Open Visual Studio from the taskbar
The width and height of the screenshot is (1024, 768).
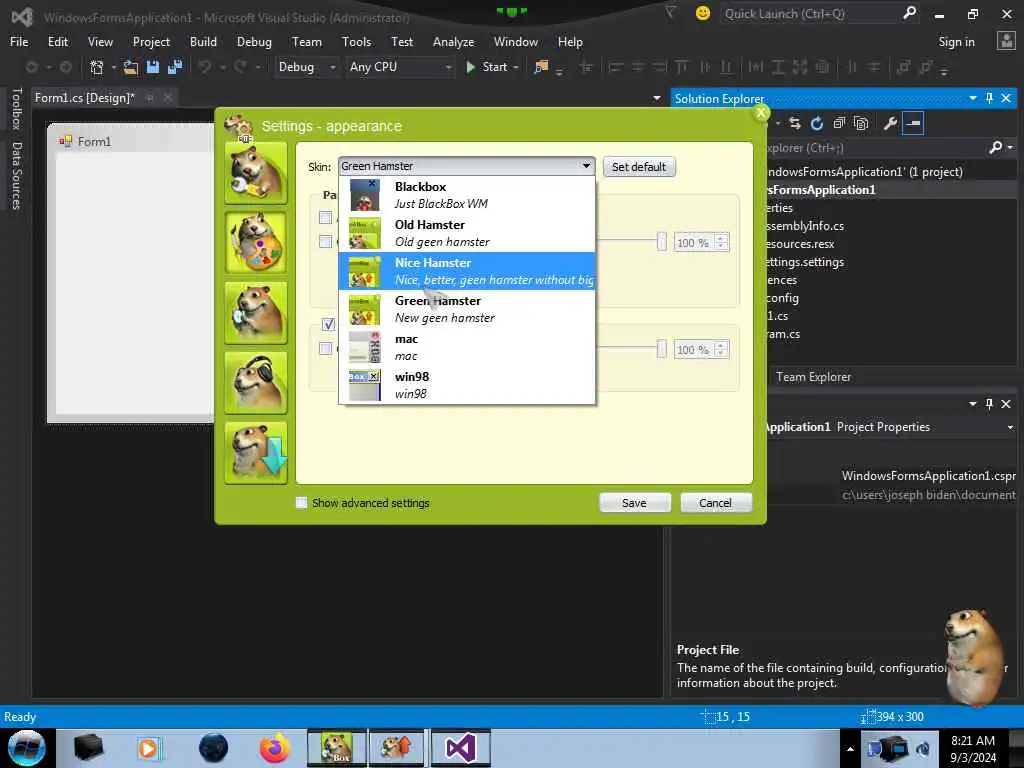[460, 748]
